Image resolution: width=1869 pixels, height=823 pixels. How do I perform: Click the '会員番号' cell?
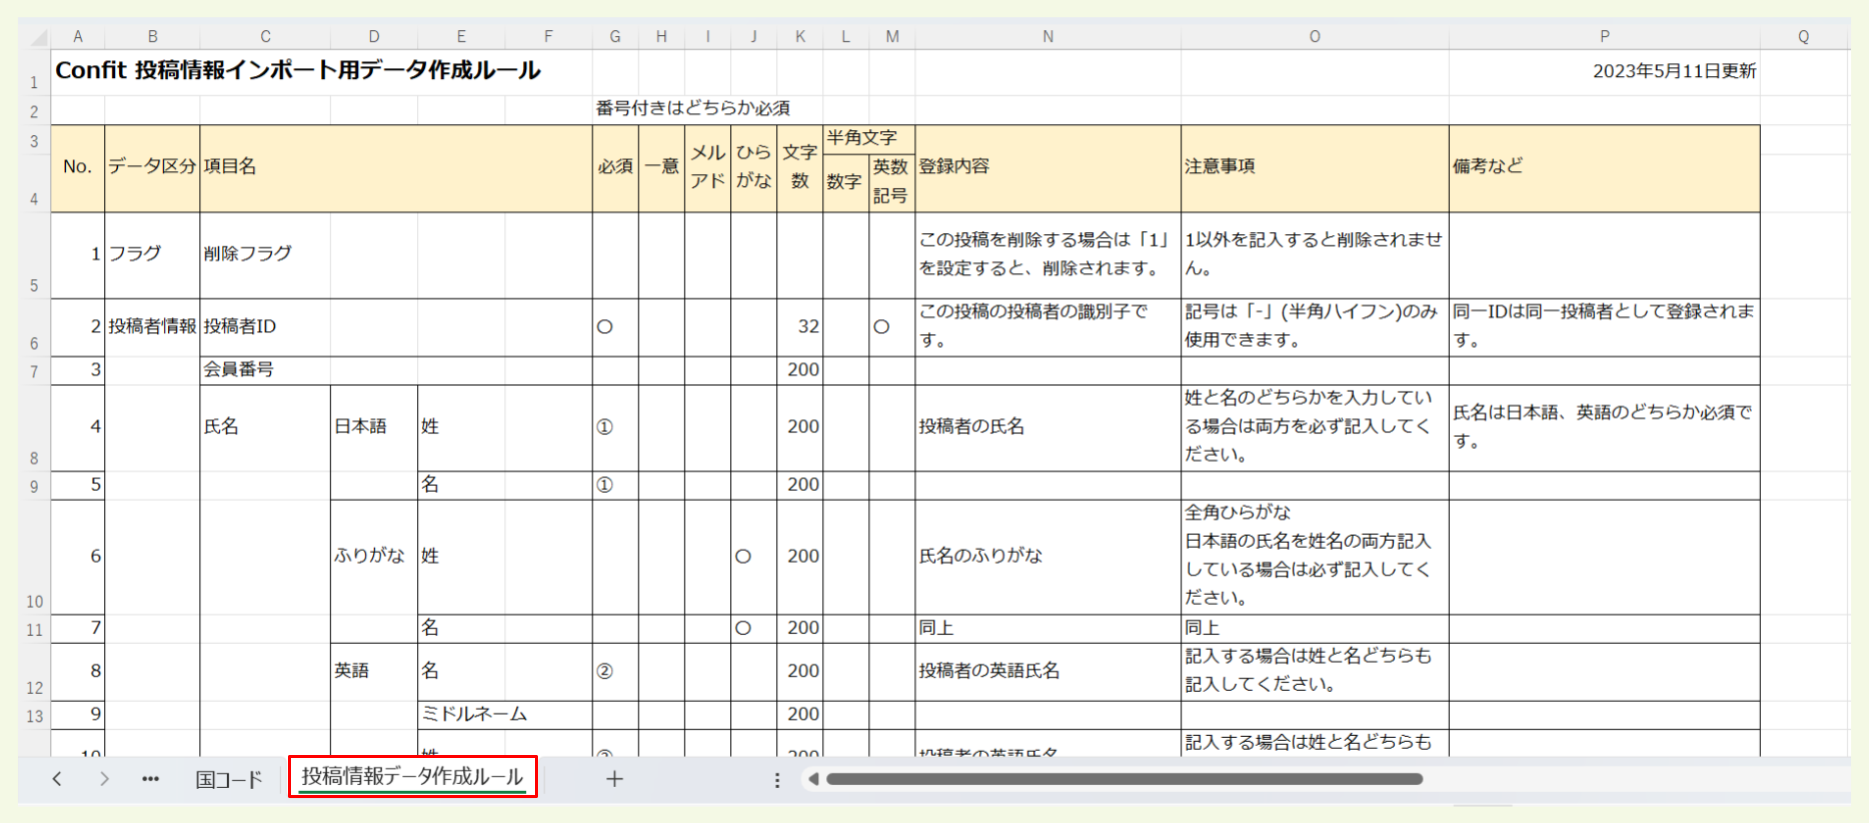pyautogui.click(x=265, y=370)
